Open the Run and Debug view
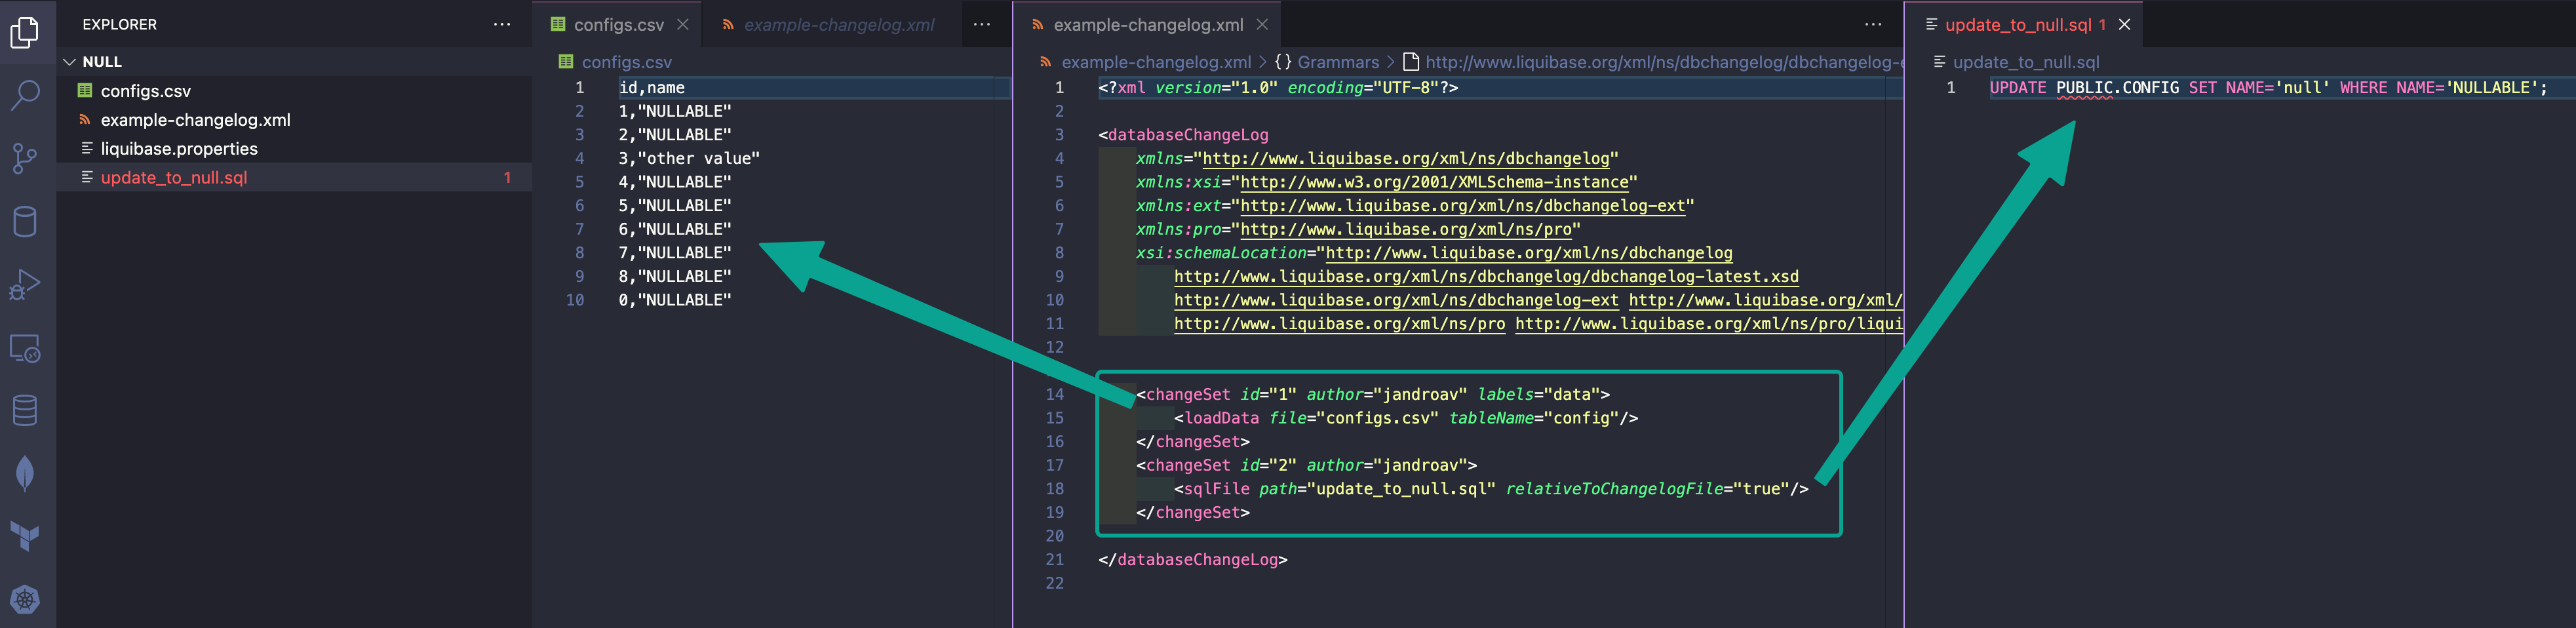Screen dimensions: 2576x628 tap(25, 285)
